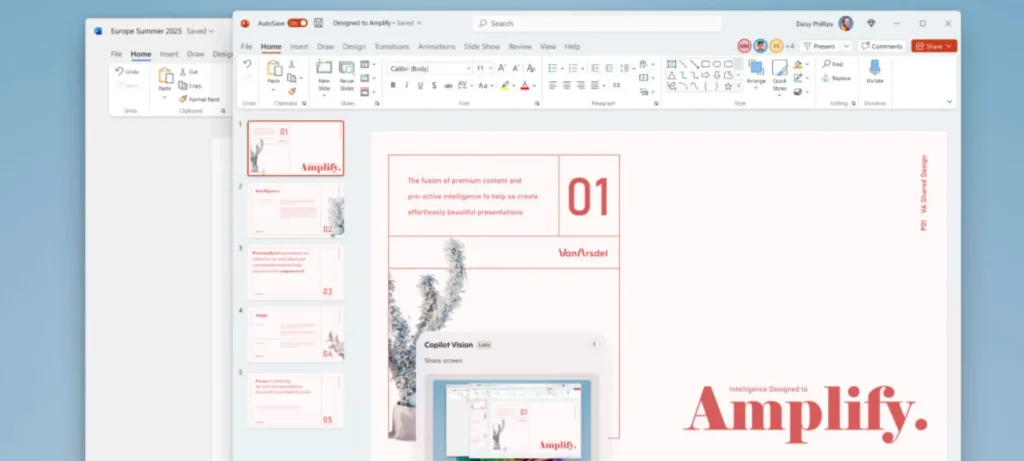Click +4 collaborators indicator

click(790, 46)
